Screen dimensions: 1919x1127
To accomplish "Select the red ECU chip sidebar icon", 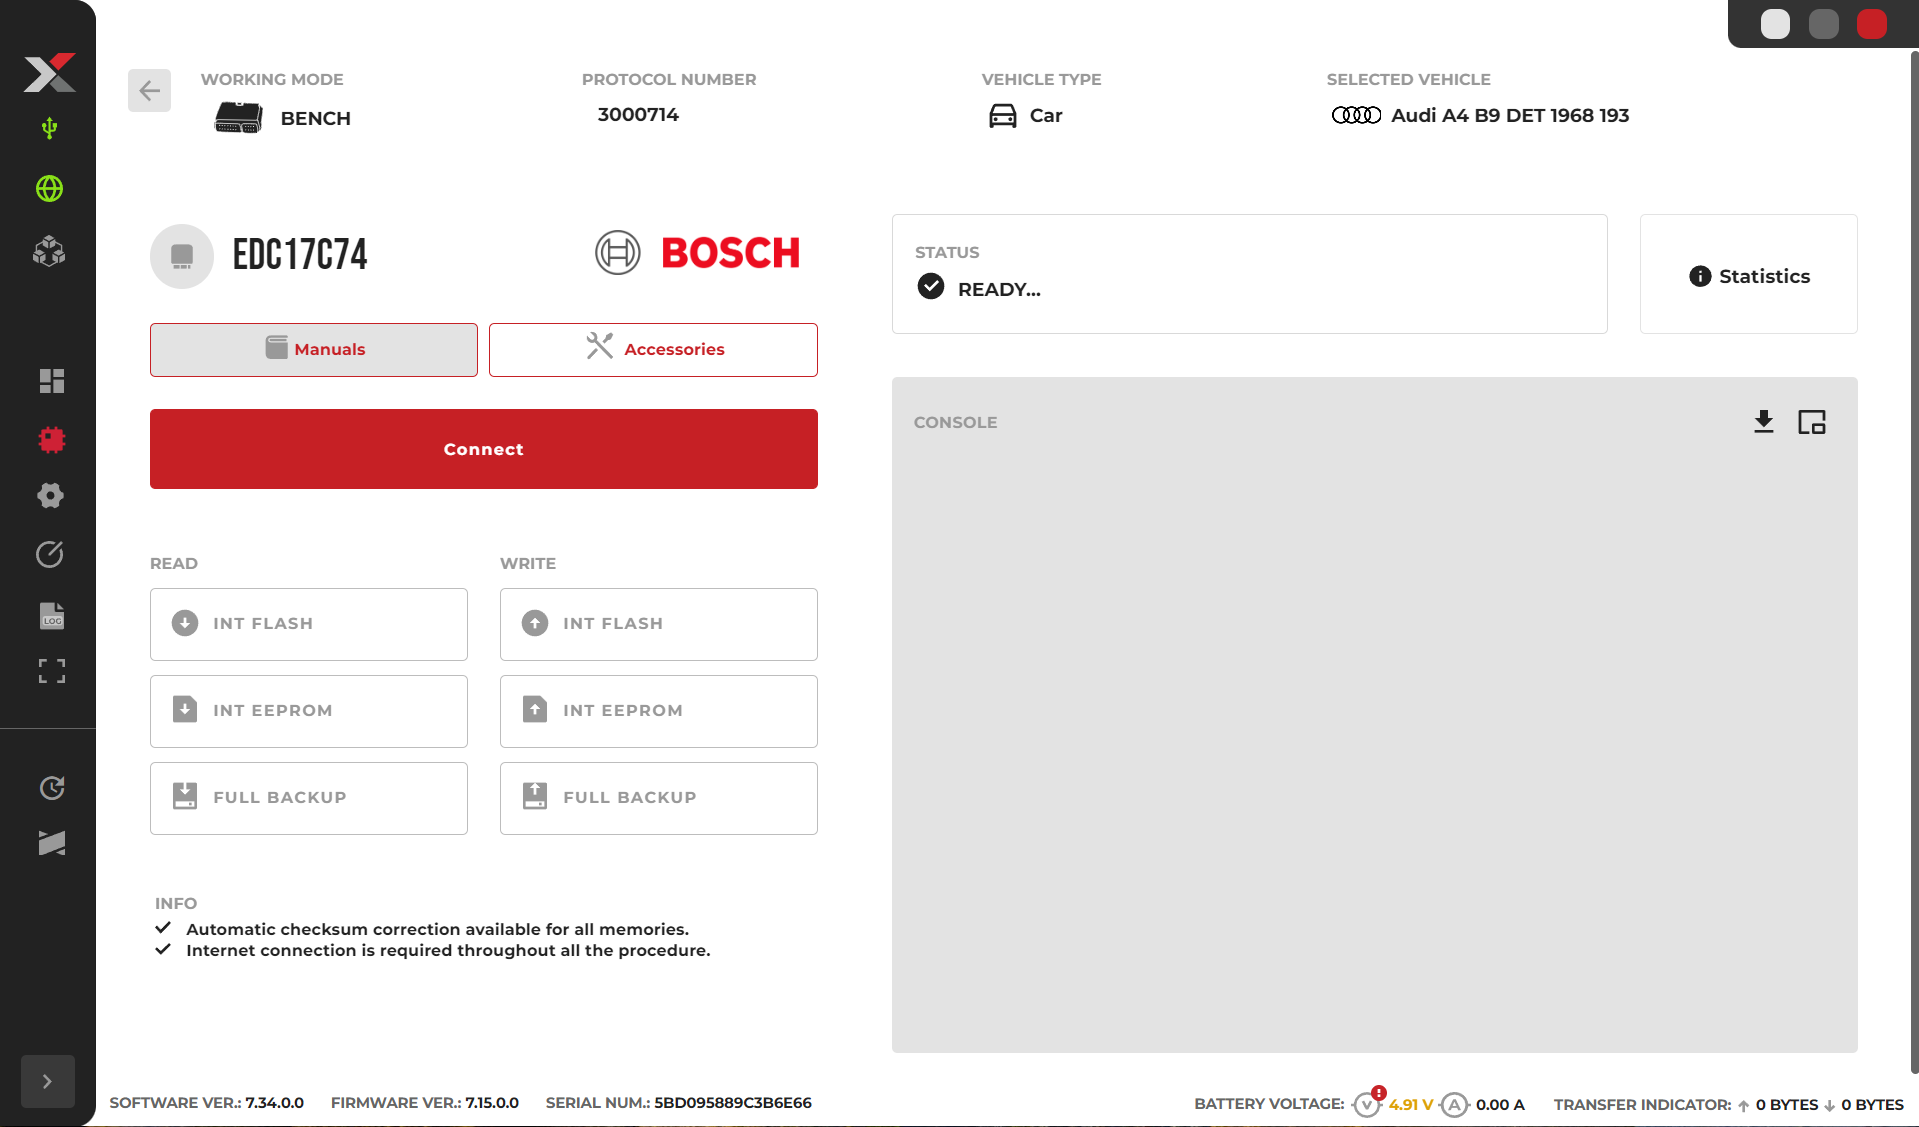I will tap(51, 439).
